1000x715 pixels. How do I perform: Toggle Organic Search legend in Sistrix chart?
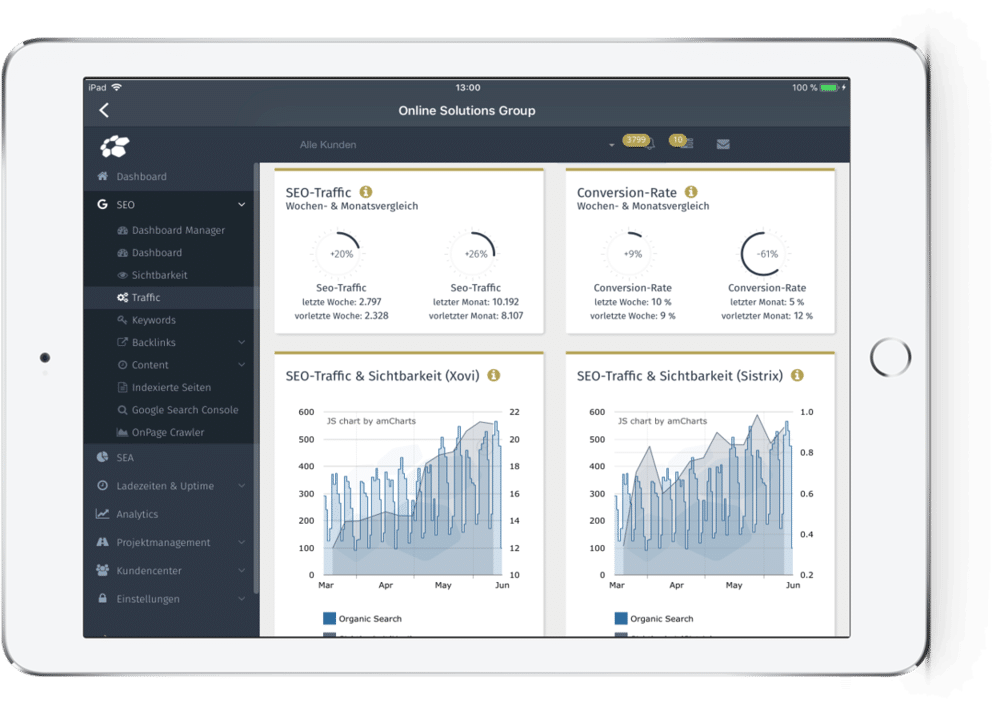[x=654, y=619]
